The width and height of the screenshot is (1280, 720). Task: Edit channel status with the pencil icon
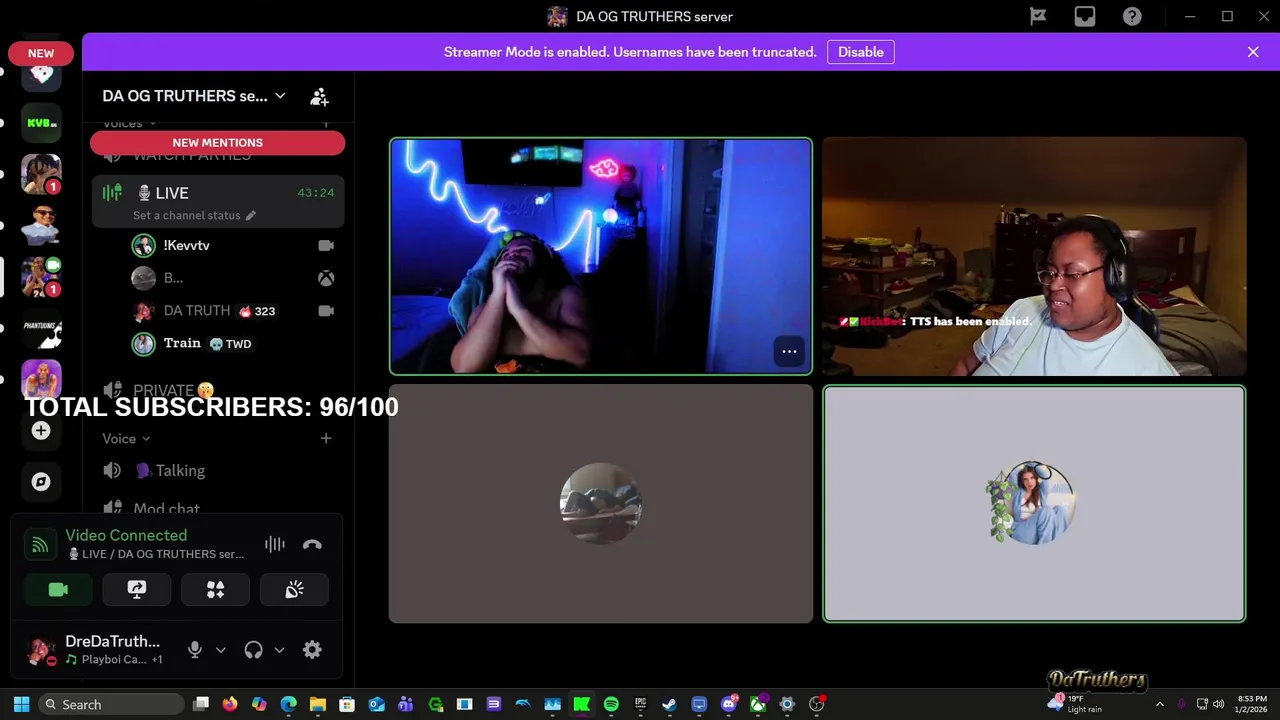coord(251,215)
